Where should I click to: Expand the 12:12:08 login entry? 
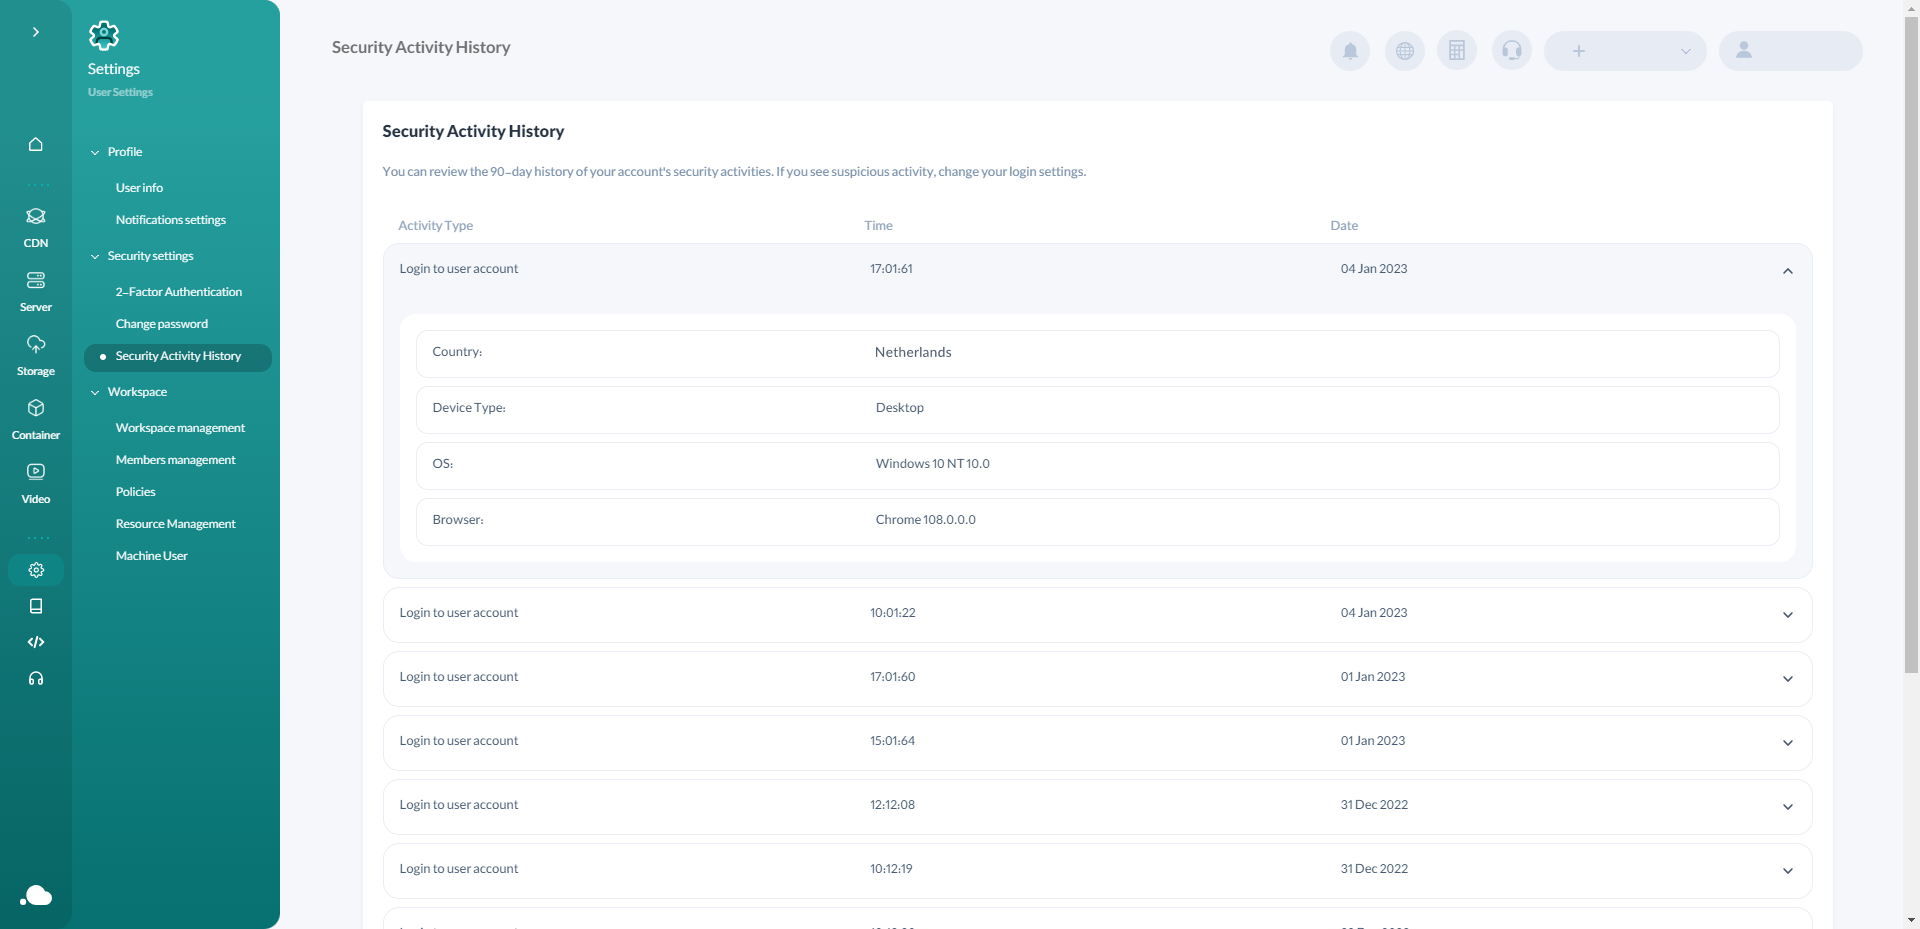coord(1788,807)
